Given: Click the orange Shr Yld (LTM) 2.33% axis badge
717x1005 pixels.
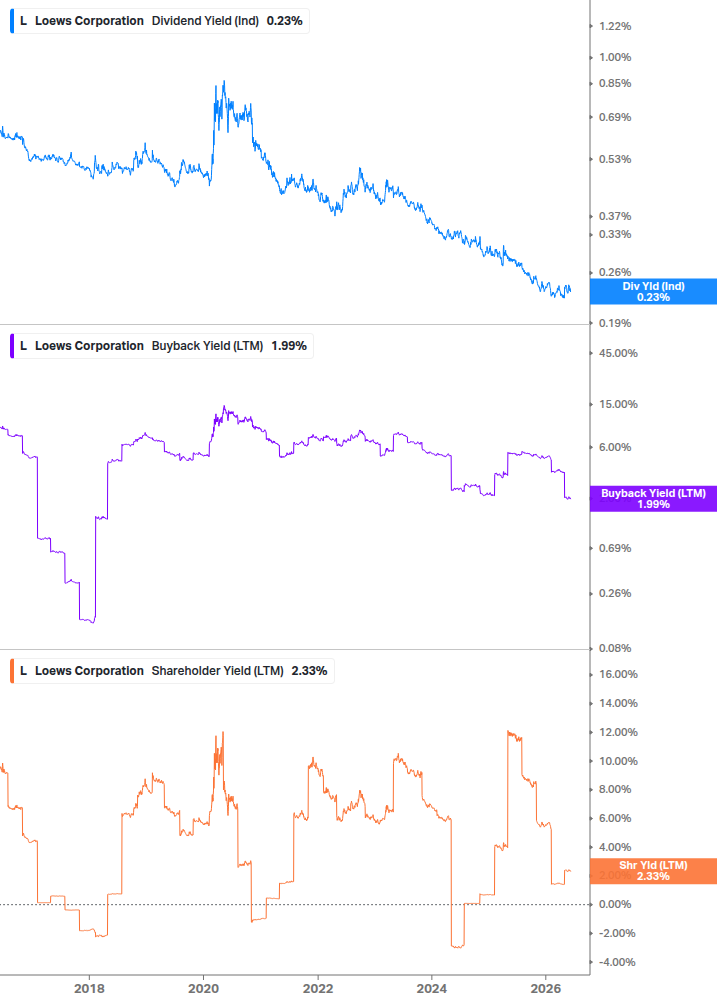Looking at the screenshot, I should 653,871.
